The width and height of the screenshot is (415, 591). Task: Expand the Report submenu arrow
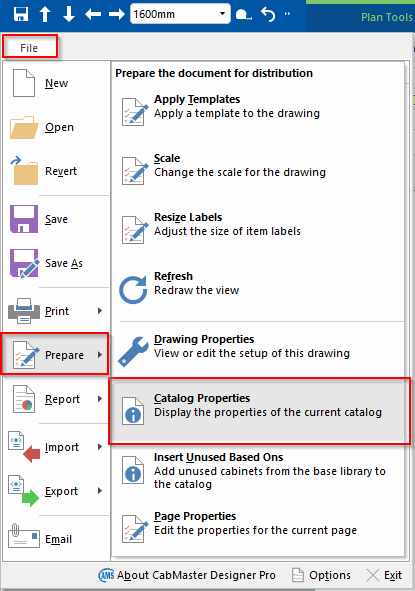(x=100, y=399)
